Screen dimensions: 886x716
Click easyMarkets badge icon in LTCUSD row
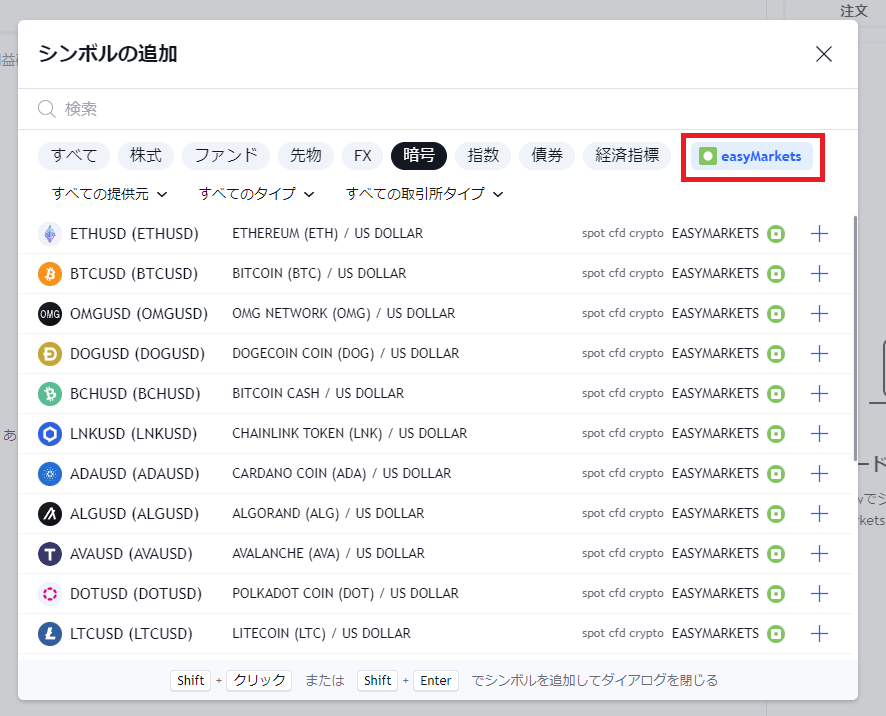point(776,634)
